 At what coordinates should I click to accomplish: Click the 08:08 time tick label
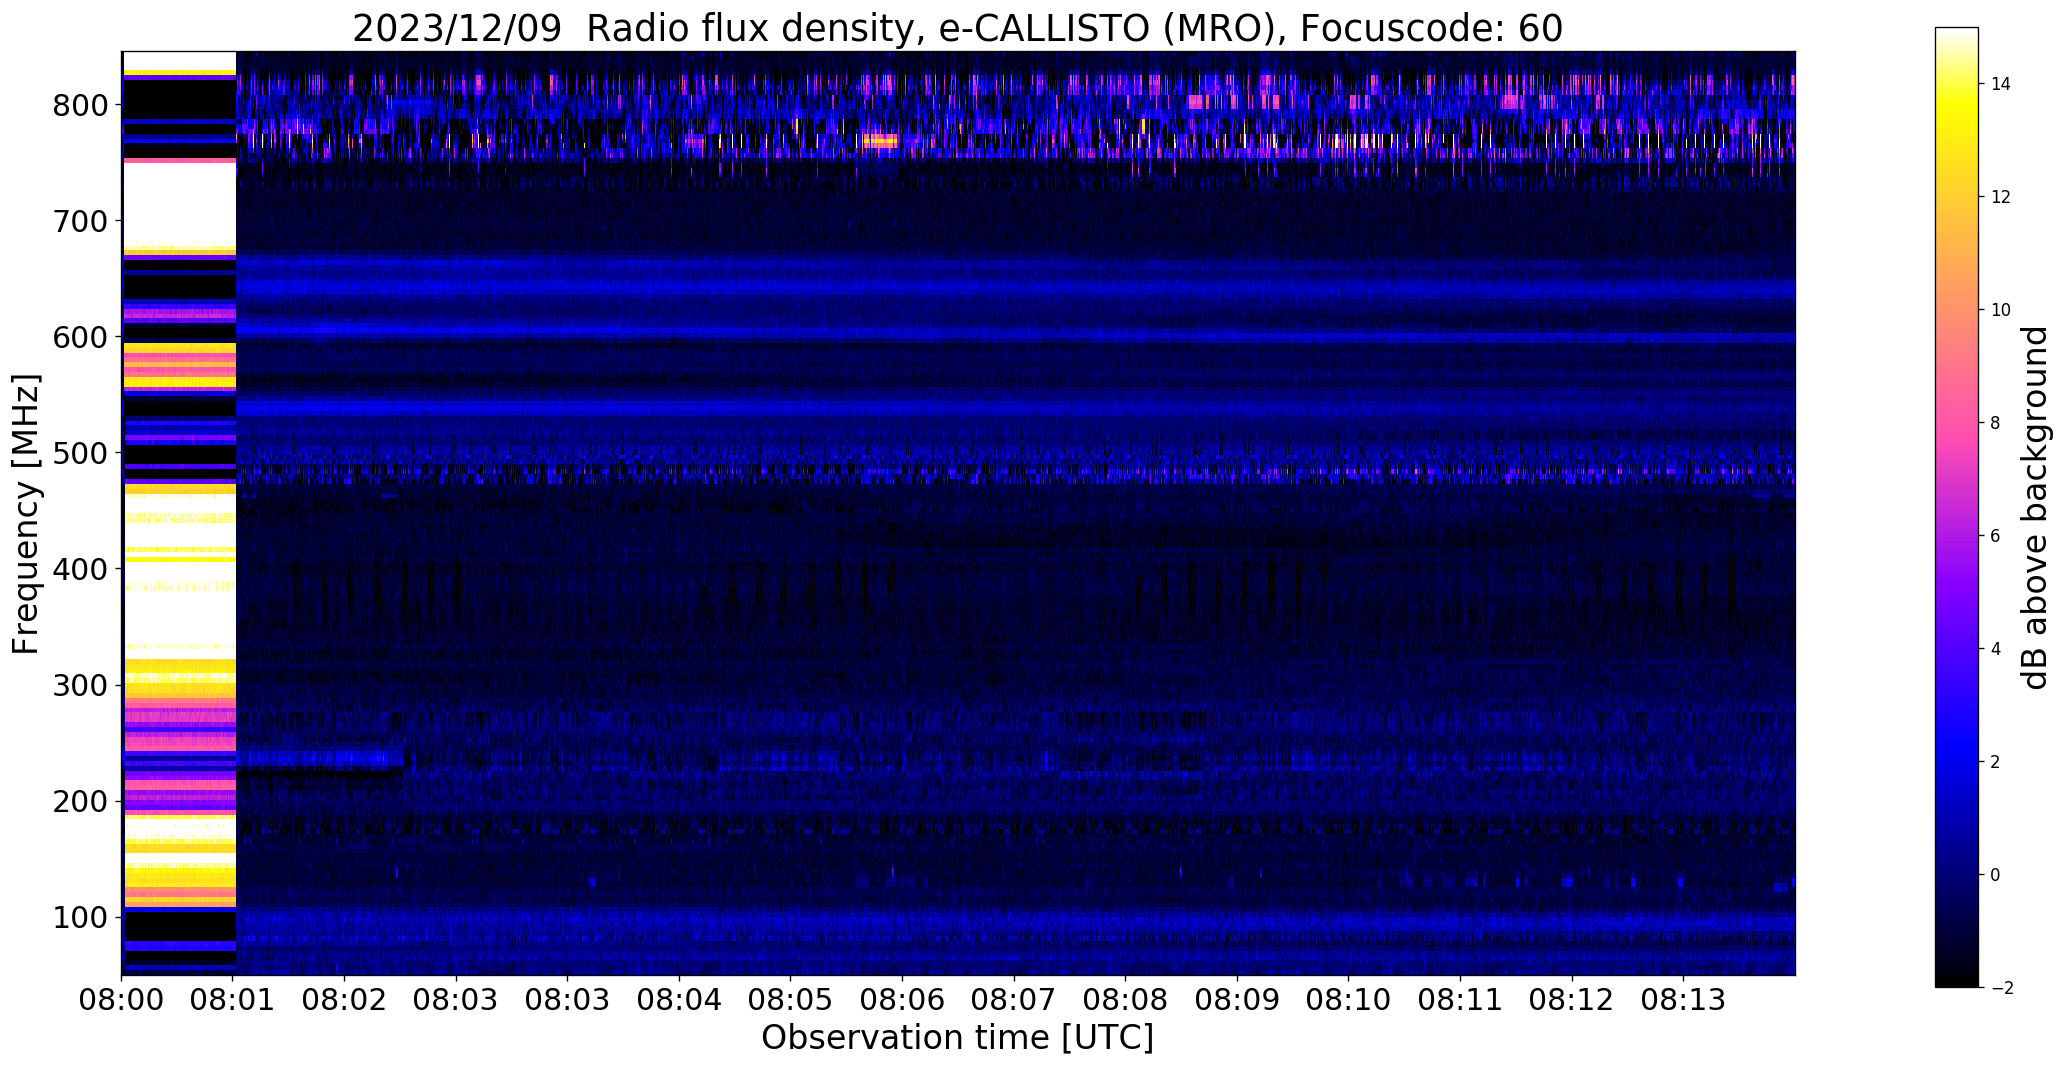pos(1126,1000)
